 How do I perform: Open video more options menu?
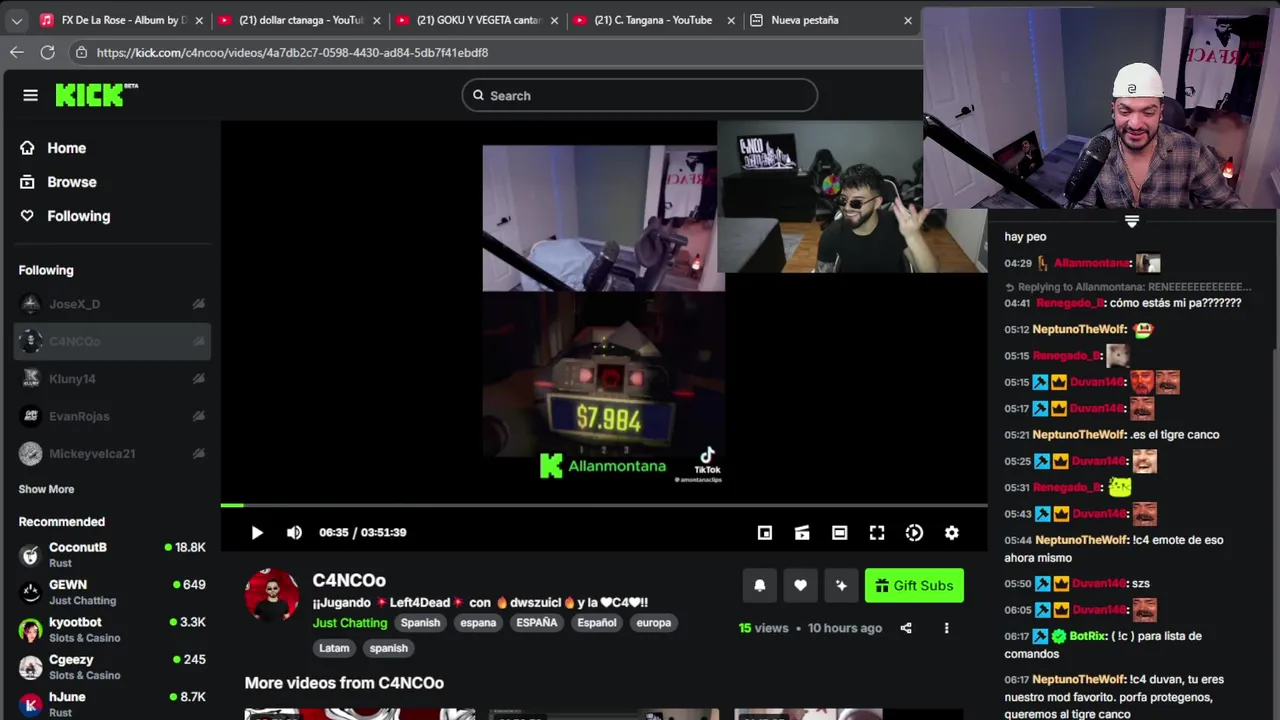[946, 628]
